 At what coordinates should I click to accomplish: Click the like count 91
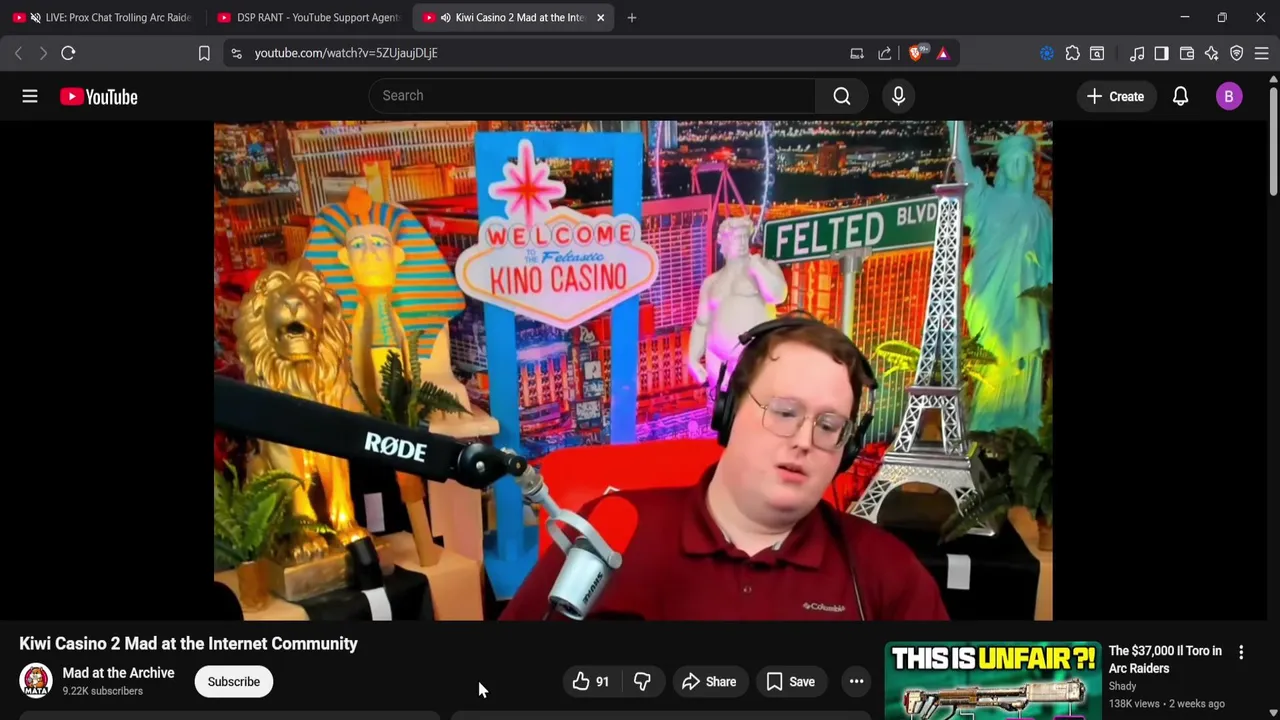click(x=602, y=682)
